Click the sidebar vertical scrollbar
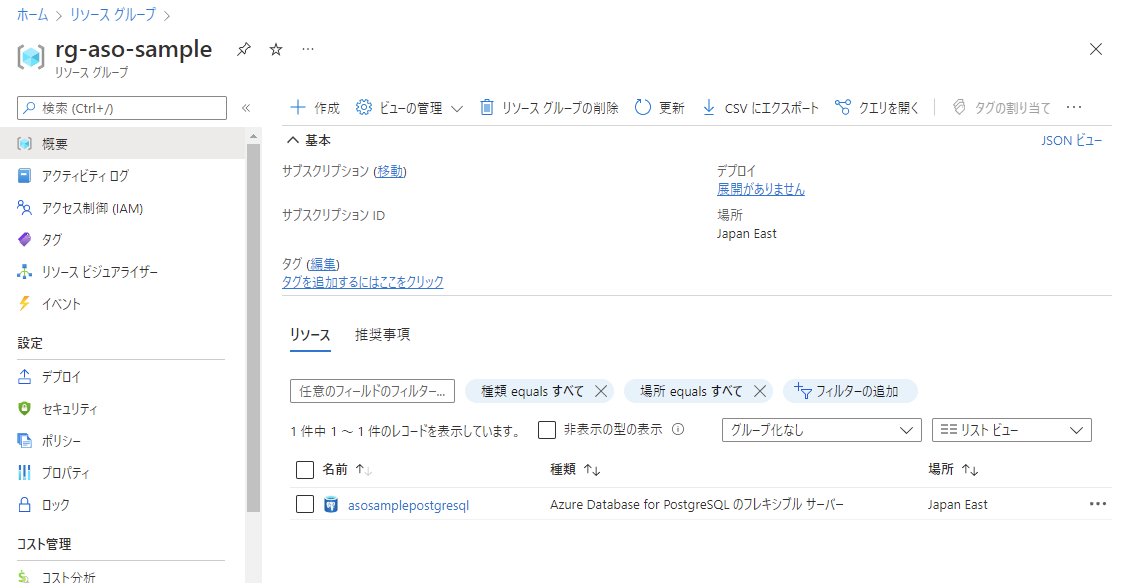The height and width of the screenshot is (583, 1129). coord(253,327)
